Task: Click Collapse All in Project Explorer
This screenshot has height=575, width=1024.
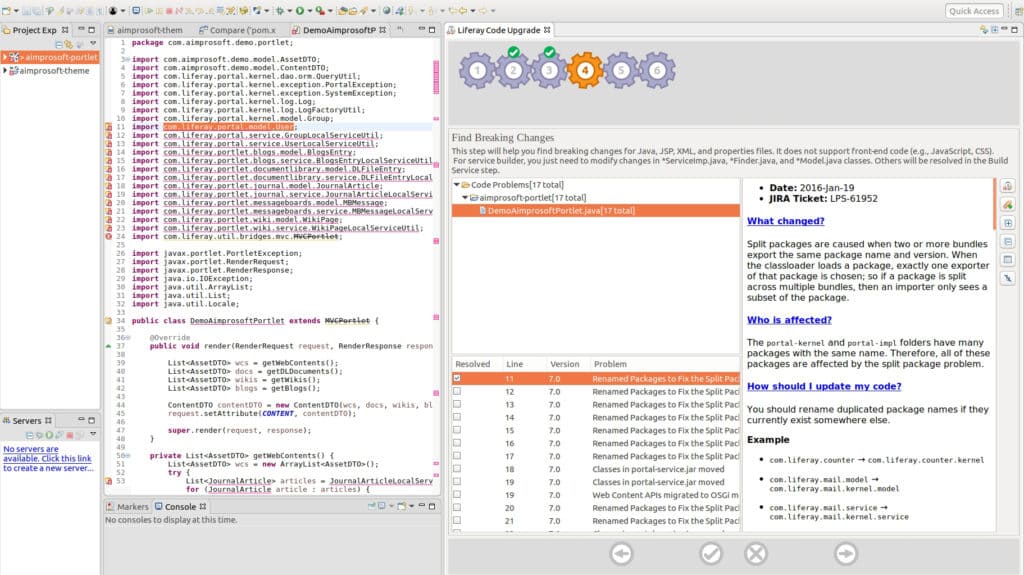Action: (x=59, y=44)
